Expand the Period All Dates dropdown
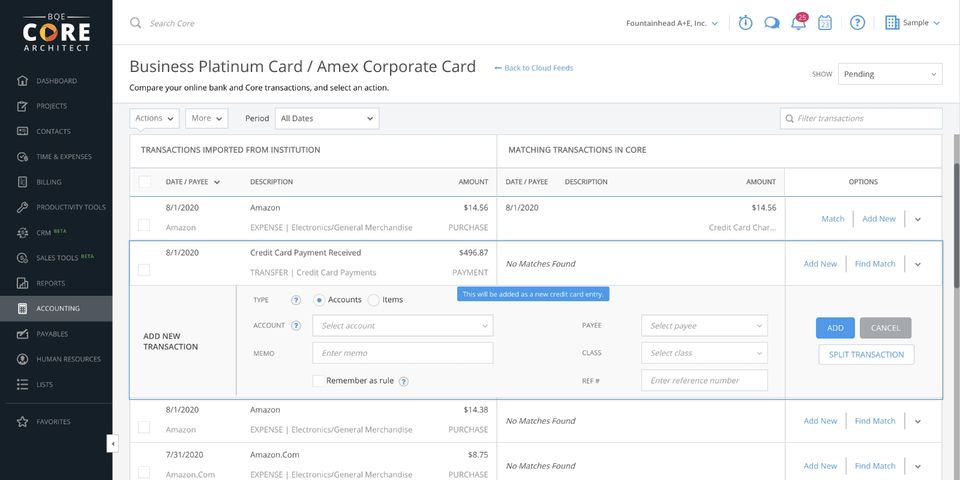 coord(326,118)
